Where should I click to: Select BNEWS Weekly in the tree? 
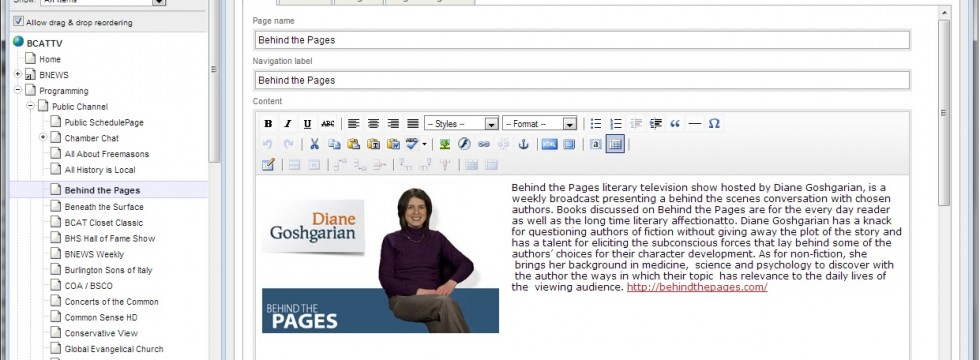pyautogui.click(x=94, y=254)
